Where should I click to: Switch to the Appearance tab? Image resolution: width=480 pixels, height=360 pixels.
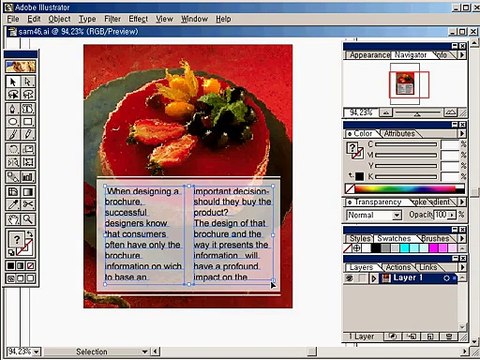[x=369, y=55]
